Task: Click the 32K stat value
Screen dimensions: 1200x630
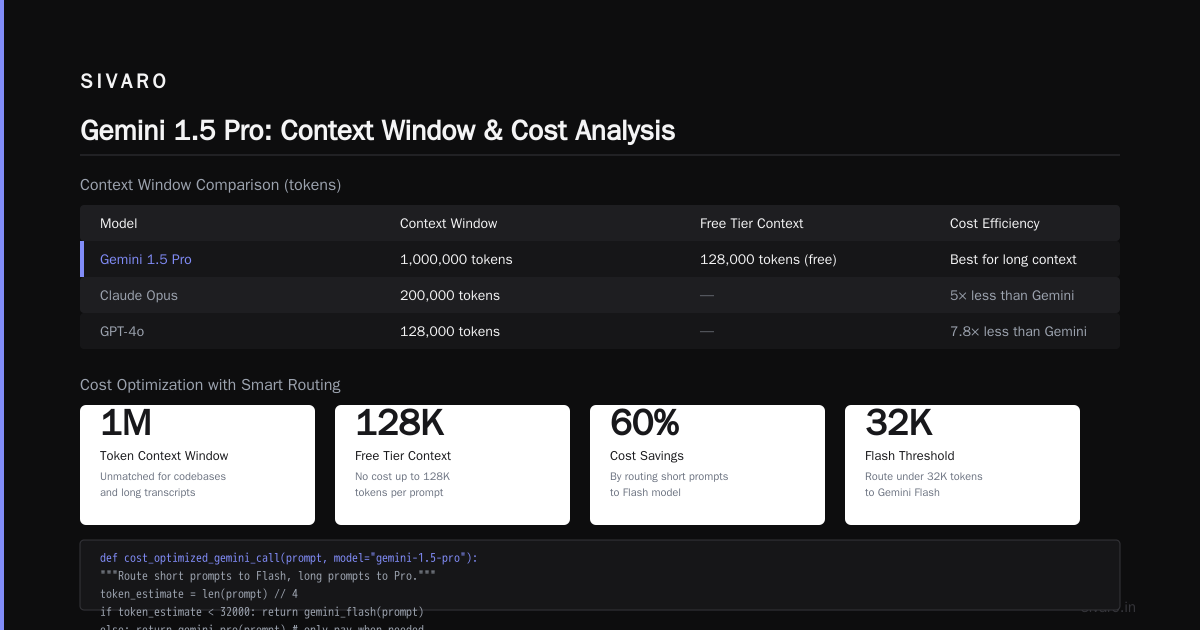Action: (899, 423)
